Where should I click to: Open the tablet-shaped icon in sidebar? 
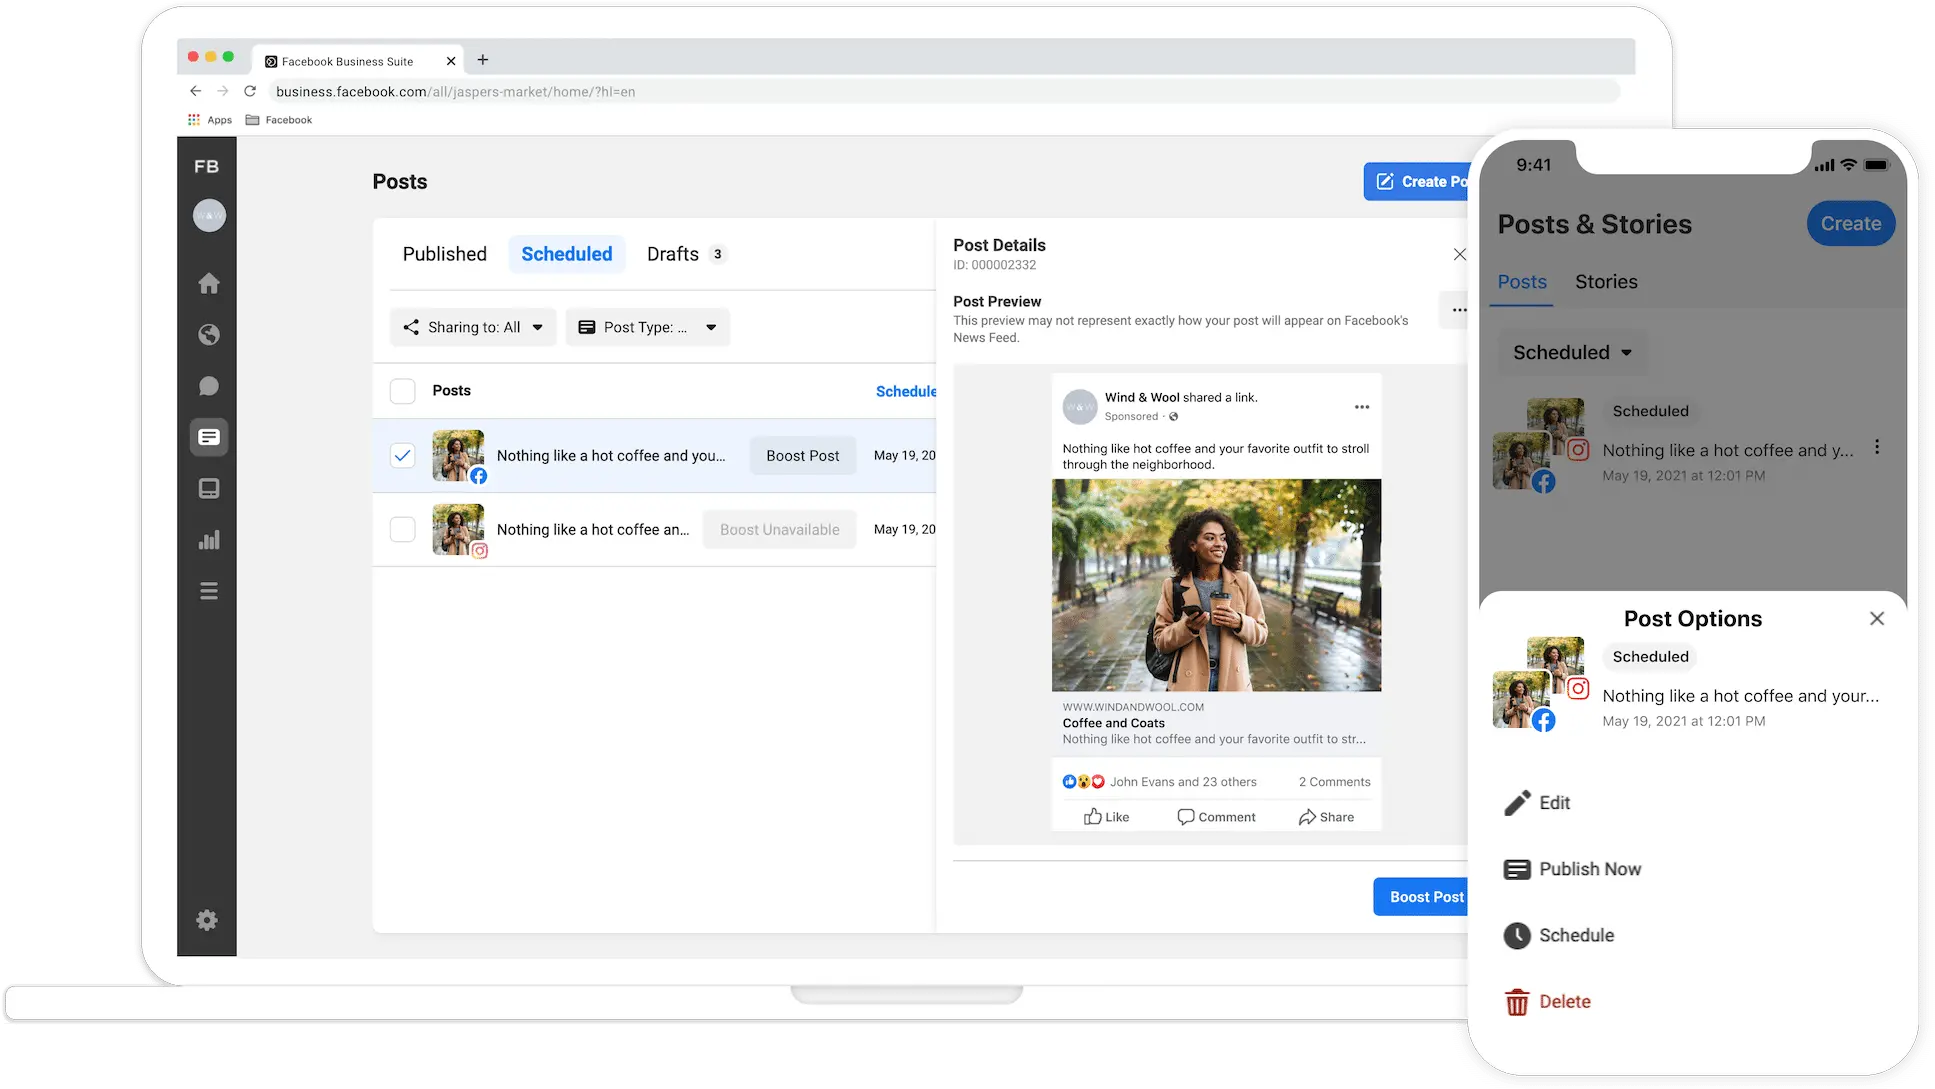[x=208, y=488]
